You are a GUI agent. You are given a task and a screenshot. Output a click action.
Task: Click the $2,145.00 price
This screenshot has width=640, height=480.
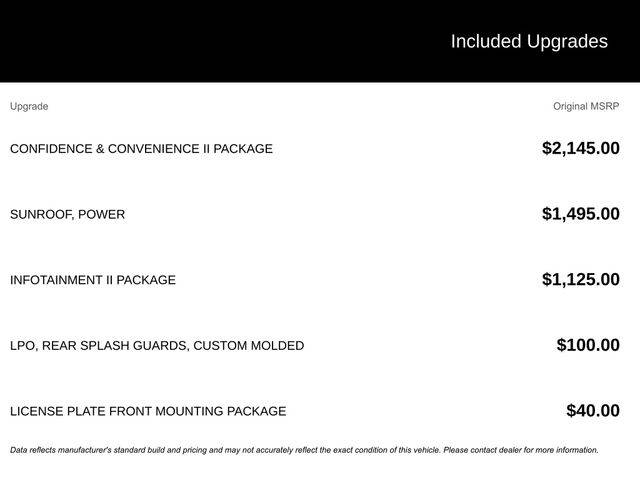tap(581, 148)
